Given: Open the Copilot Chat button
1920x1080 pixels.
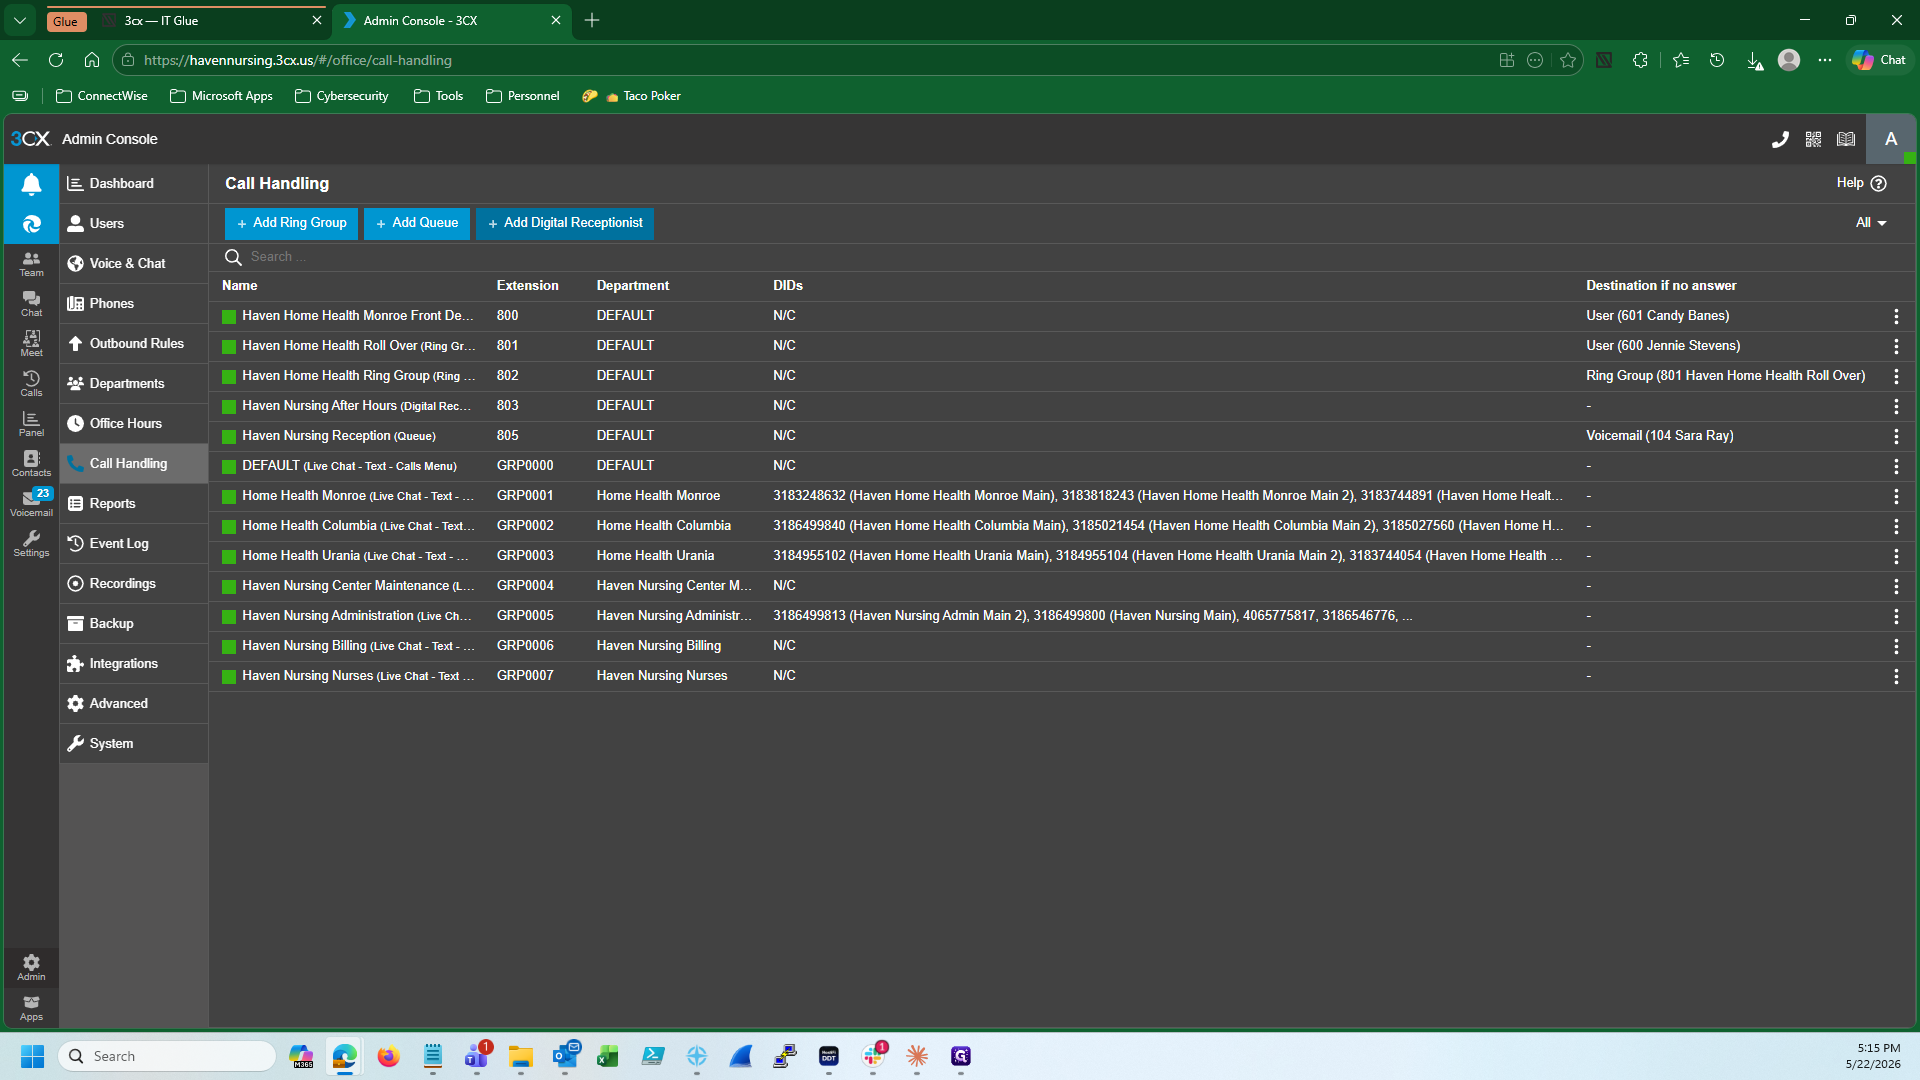Looking at the screenshot, I should (x=1879, y=60).
